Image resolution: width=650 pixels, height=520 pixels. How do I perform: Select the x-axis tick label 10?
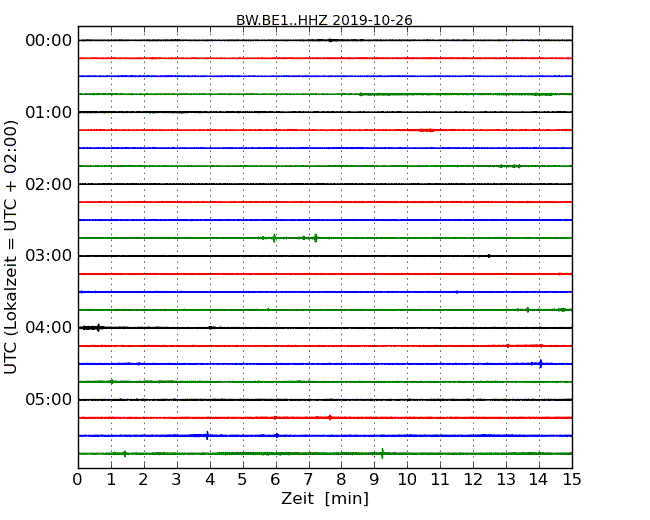pos(407,480)
